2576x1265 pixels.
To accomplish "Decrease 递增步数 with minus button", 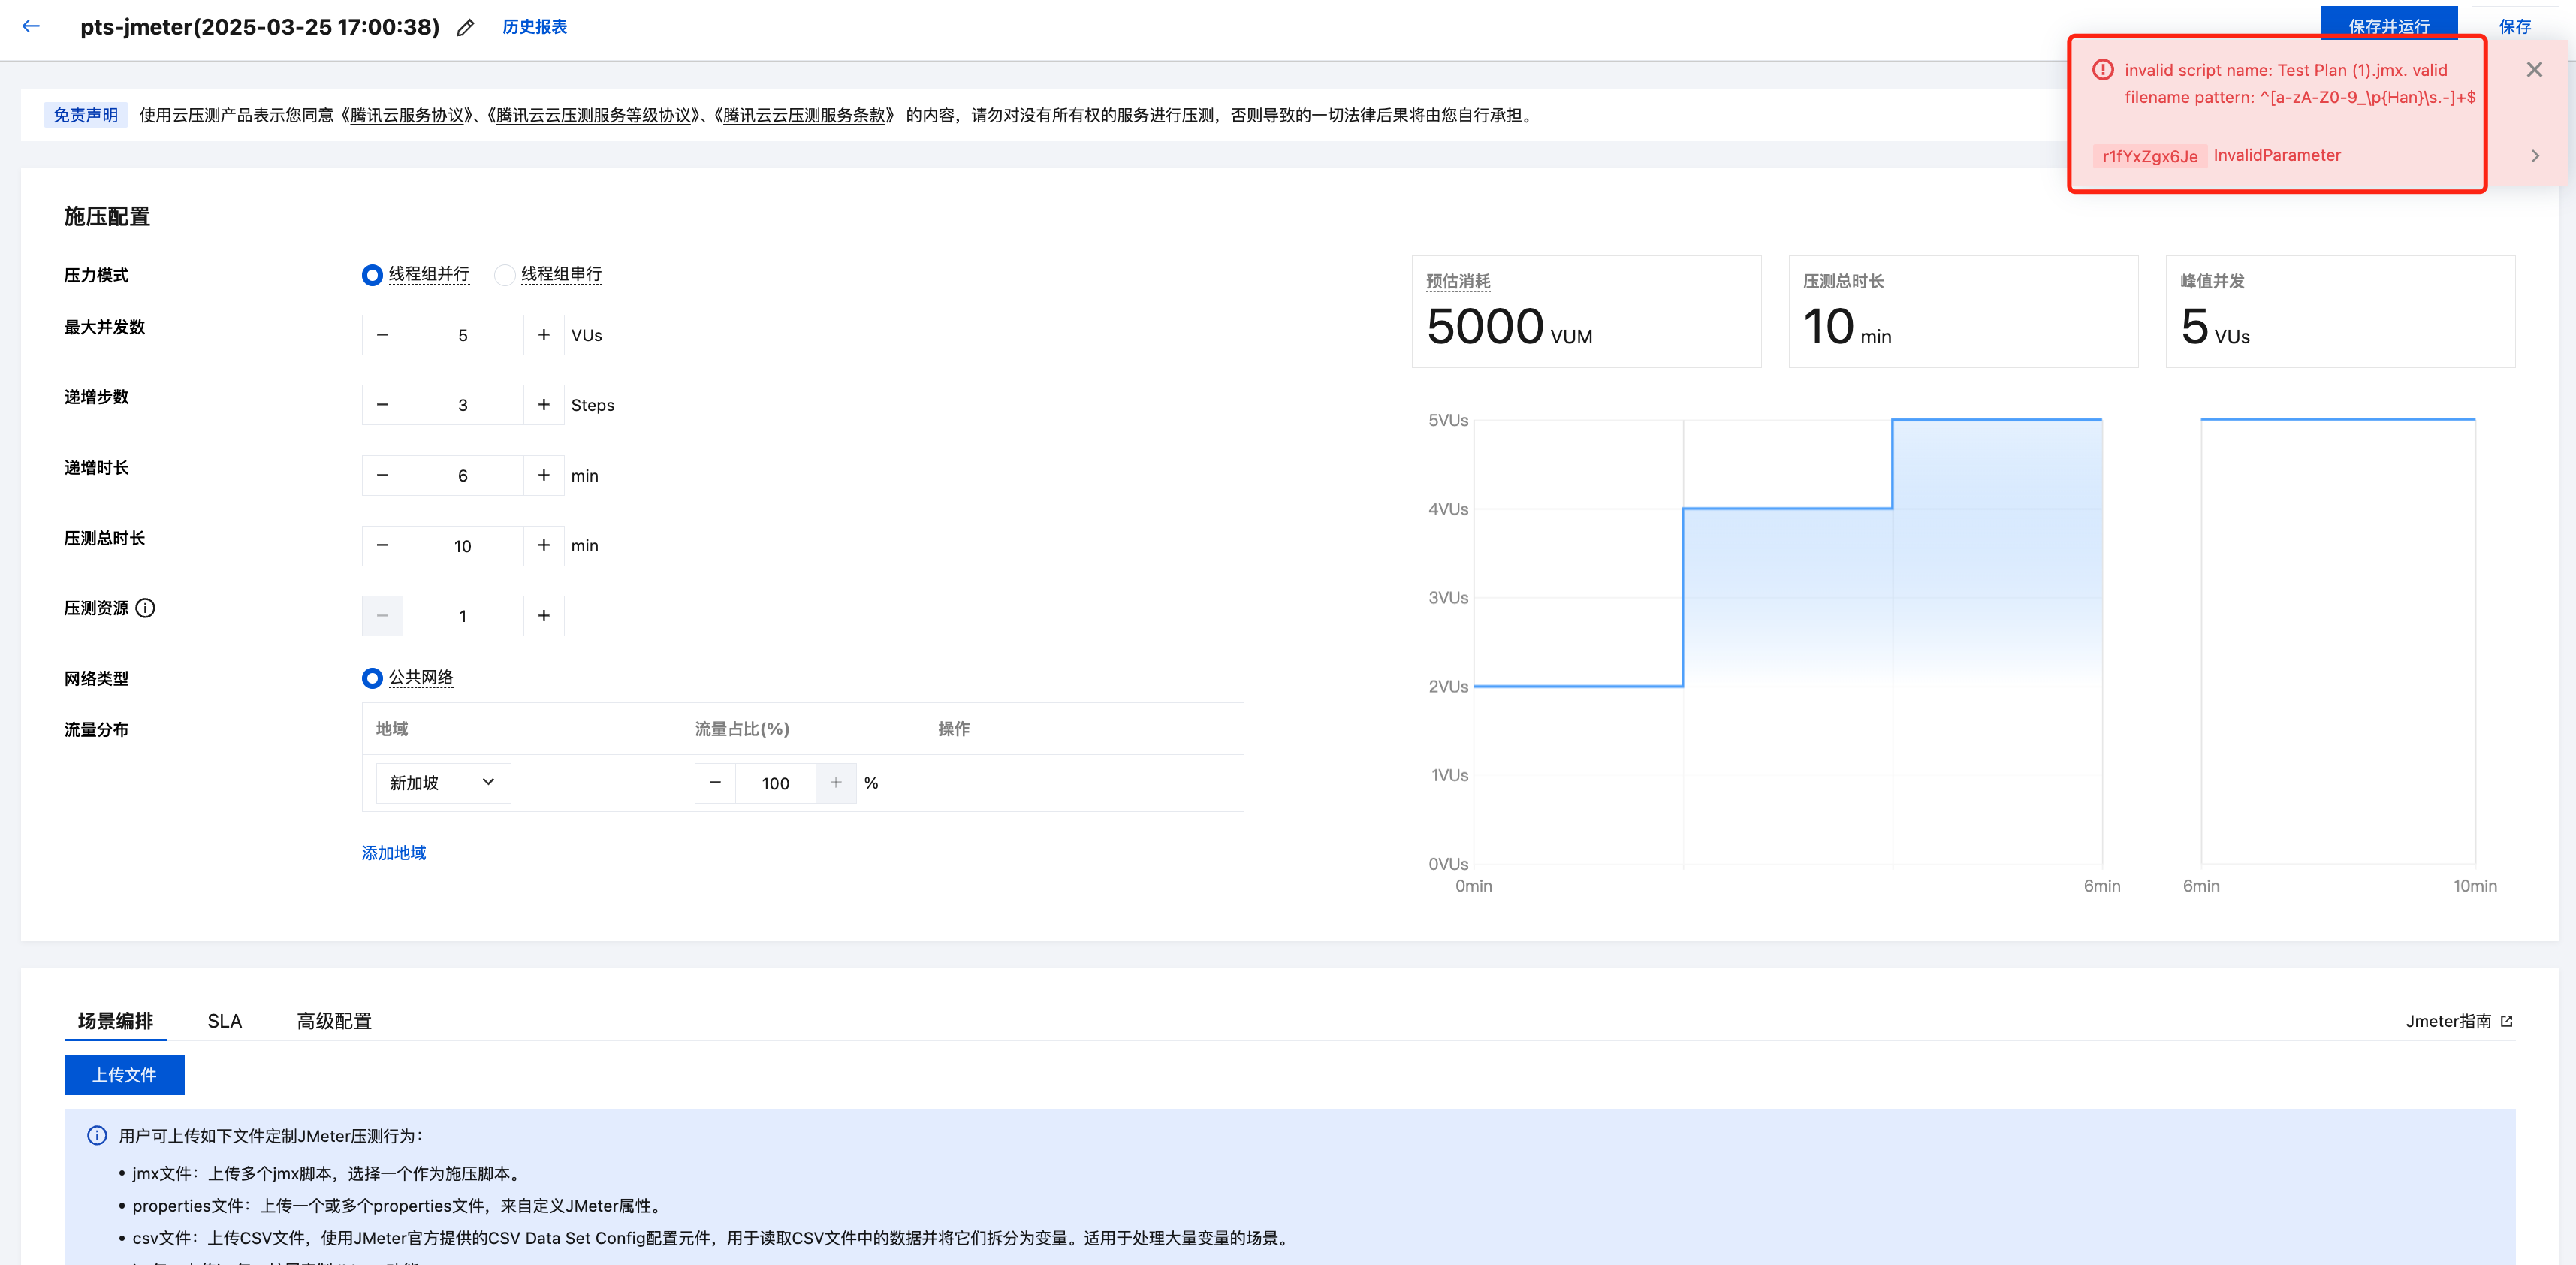I will (382, 405).
